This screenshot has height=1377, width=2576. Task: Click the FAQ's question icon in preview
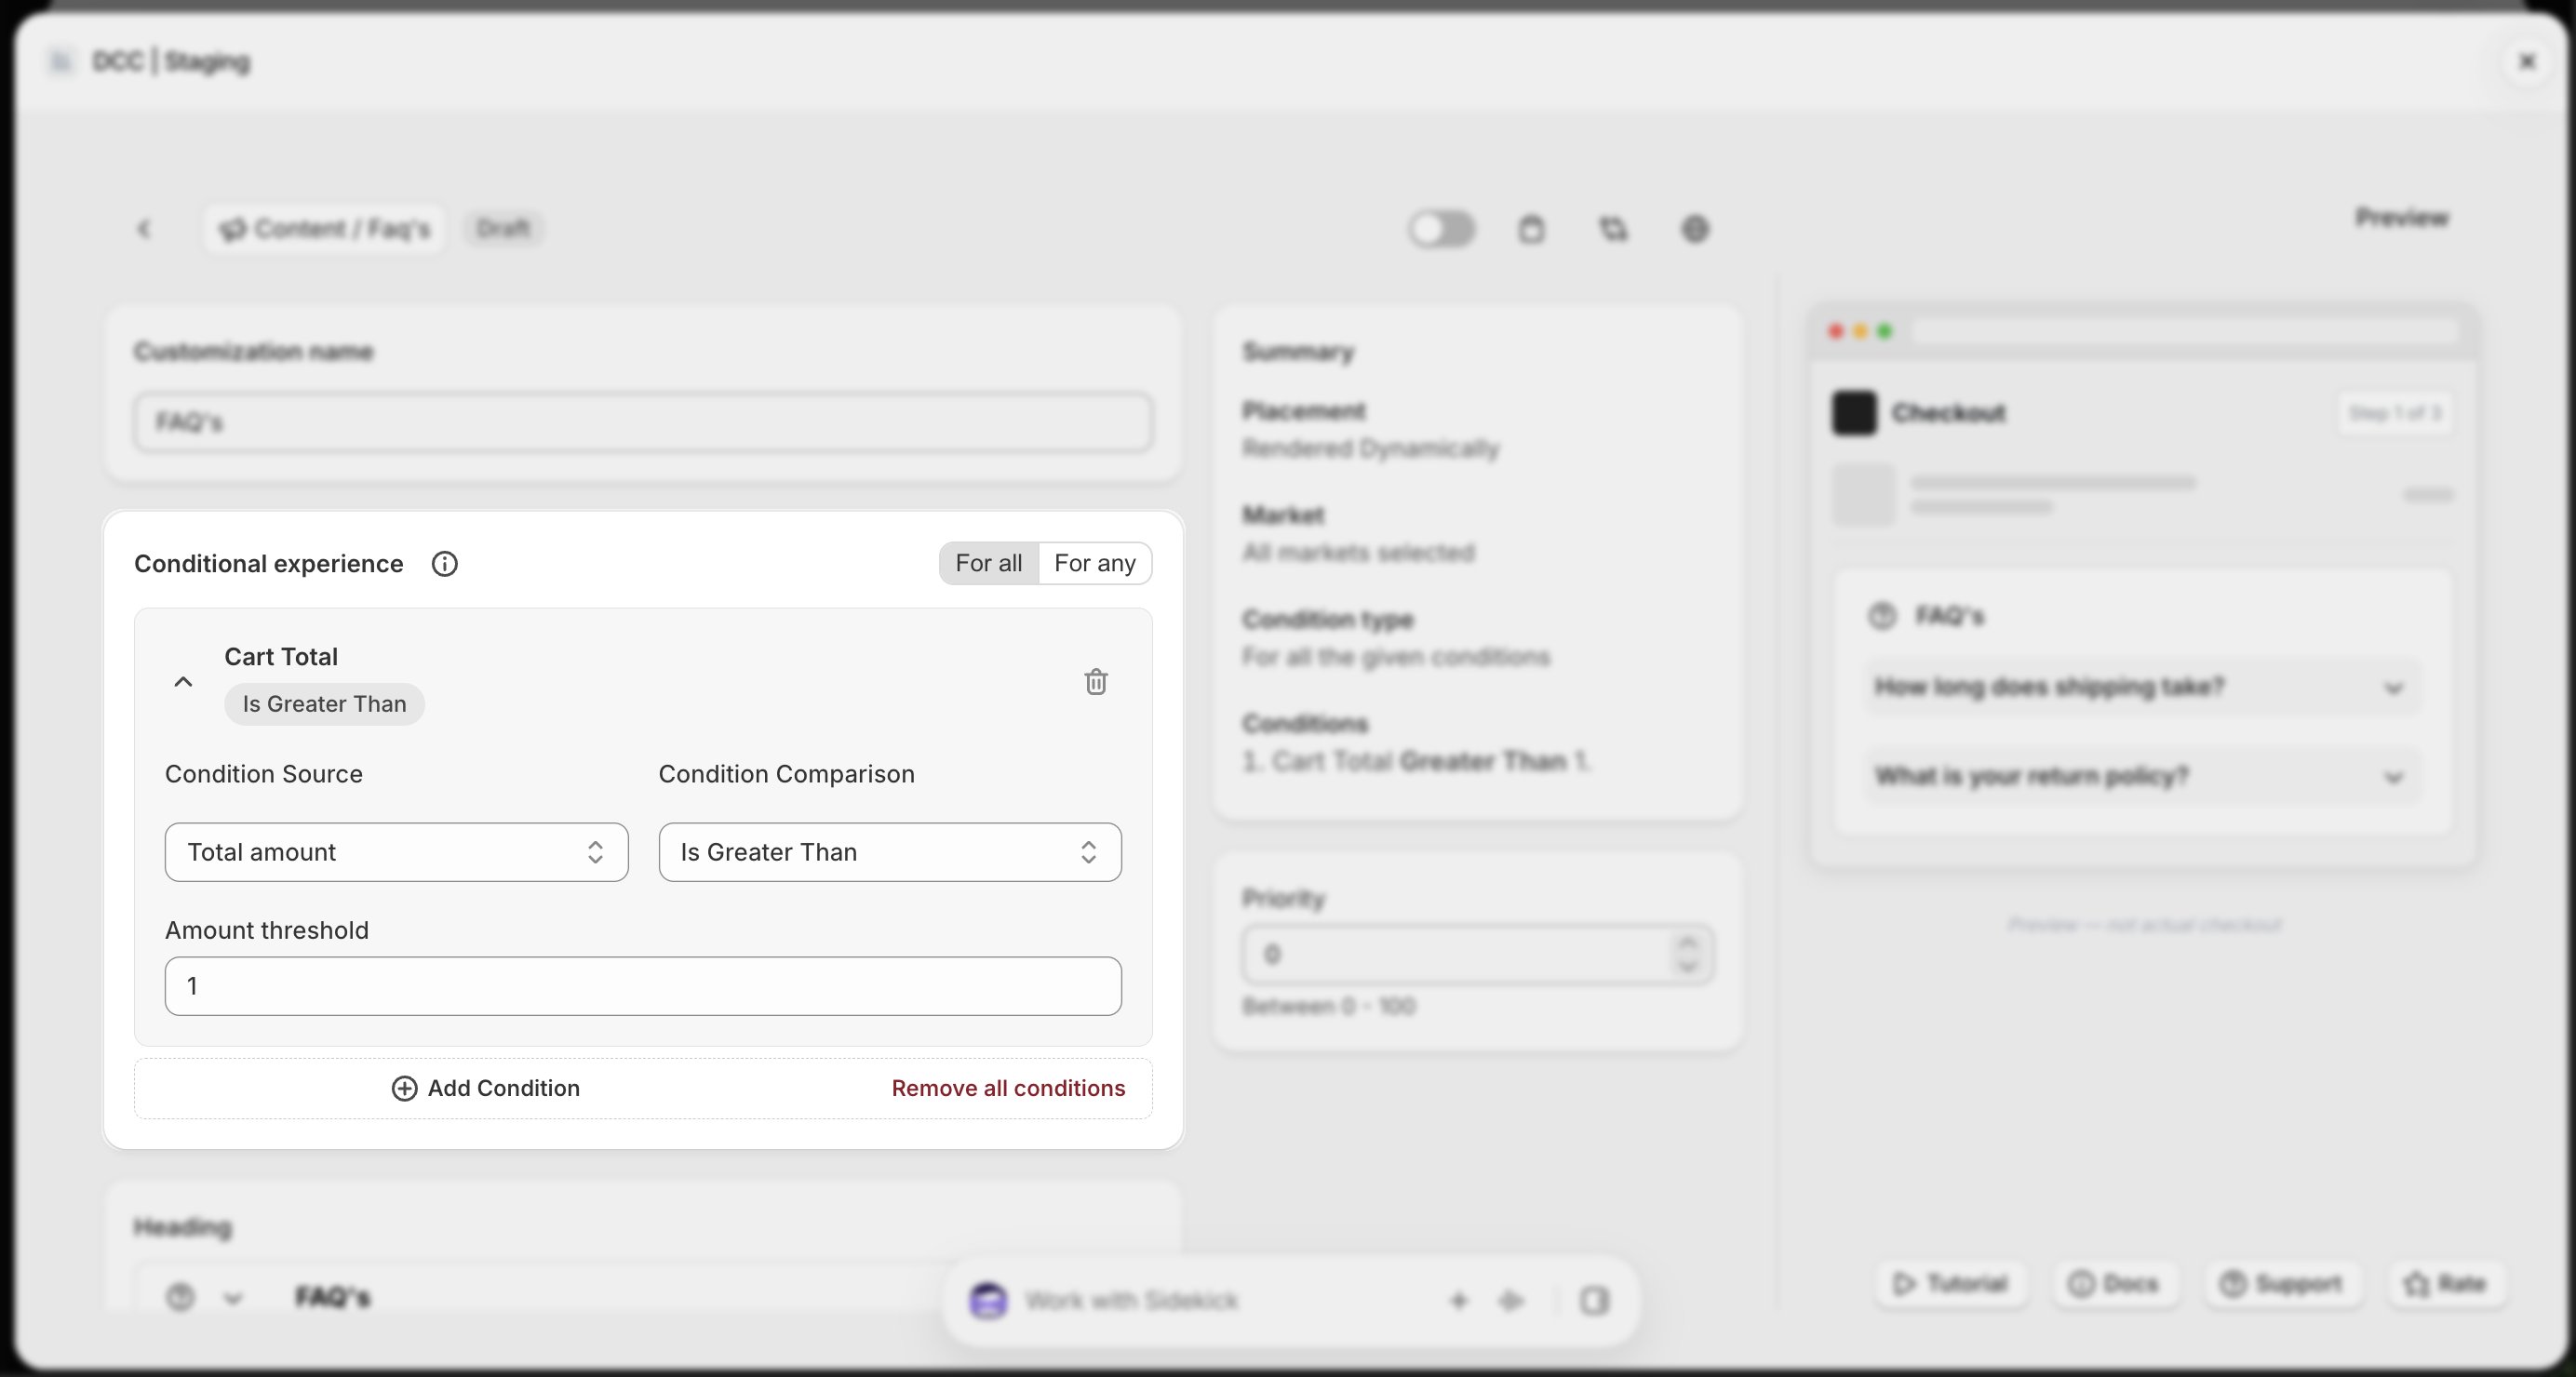point(1882,616)
